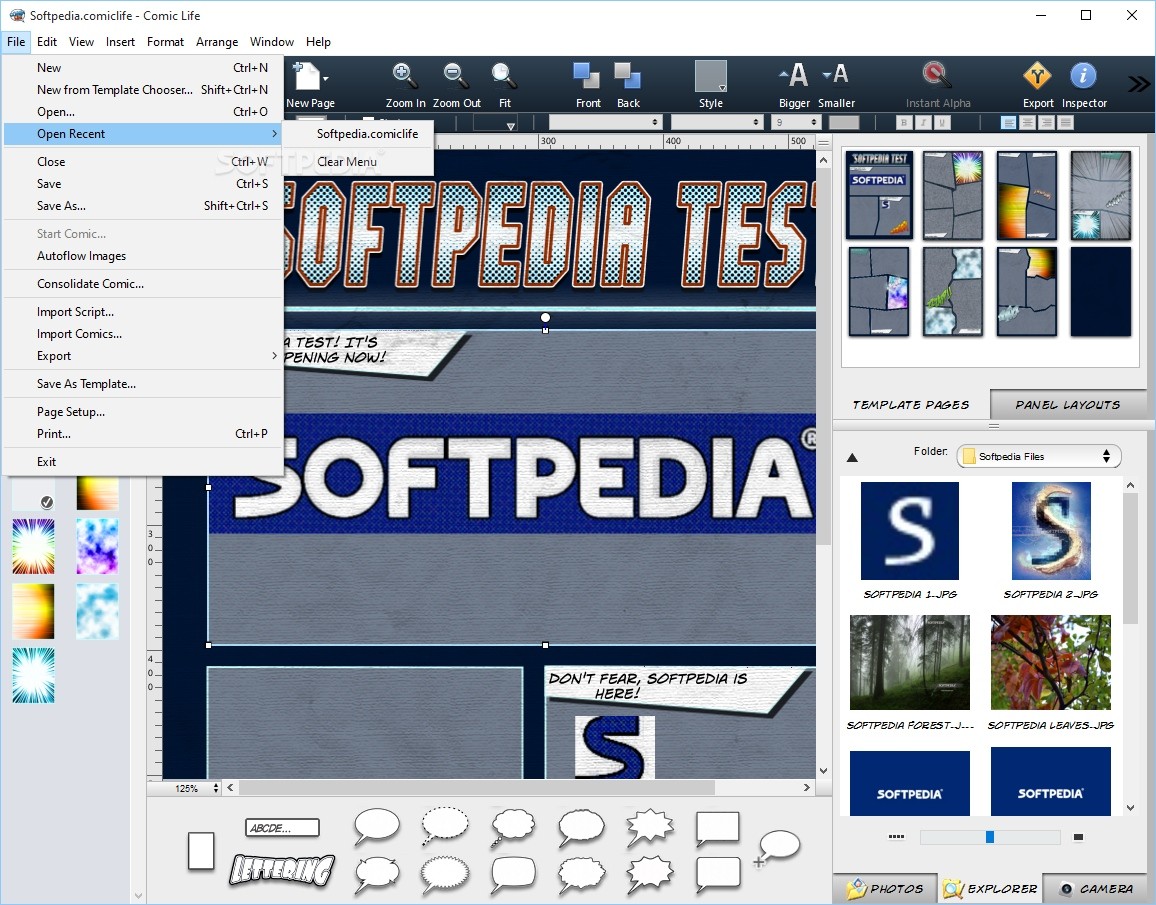1156x905 pixels.
Task: Open the Edit menu
Action: click(46, 42)
